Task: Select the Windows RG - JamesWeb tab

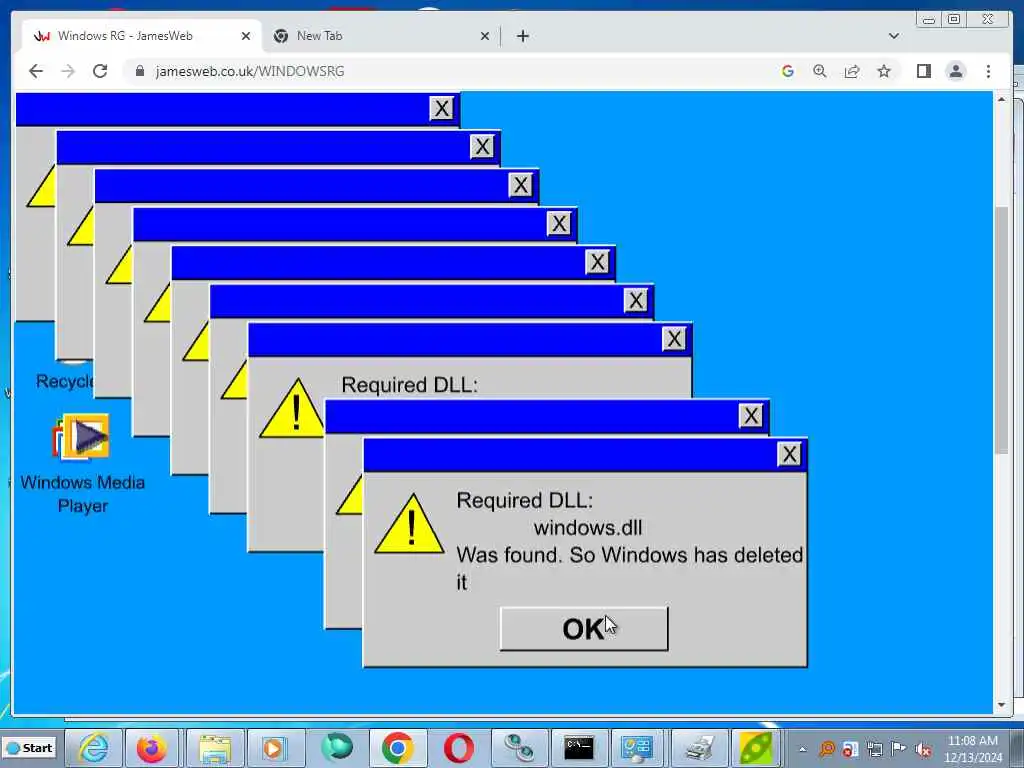Action: 141,36
